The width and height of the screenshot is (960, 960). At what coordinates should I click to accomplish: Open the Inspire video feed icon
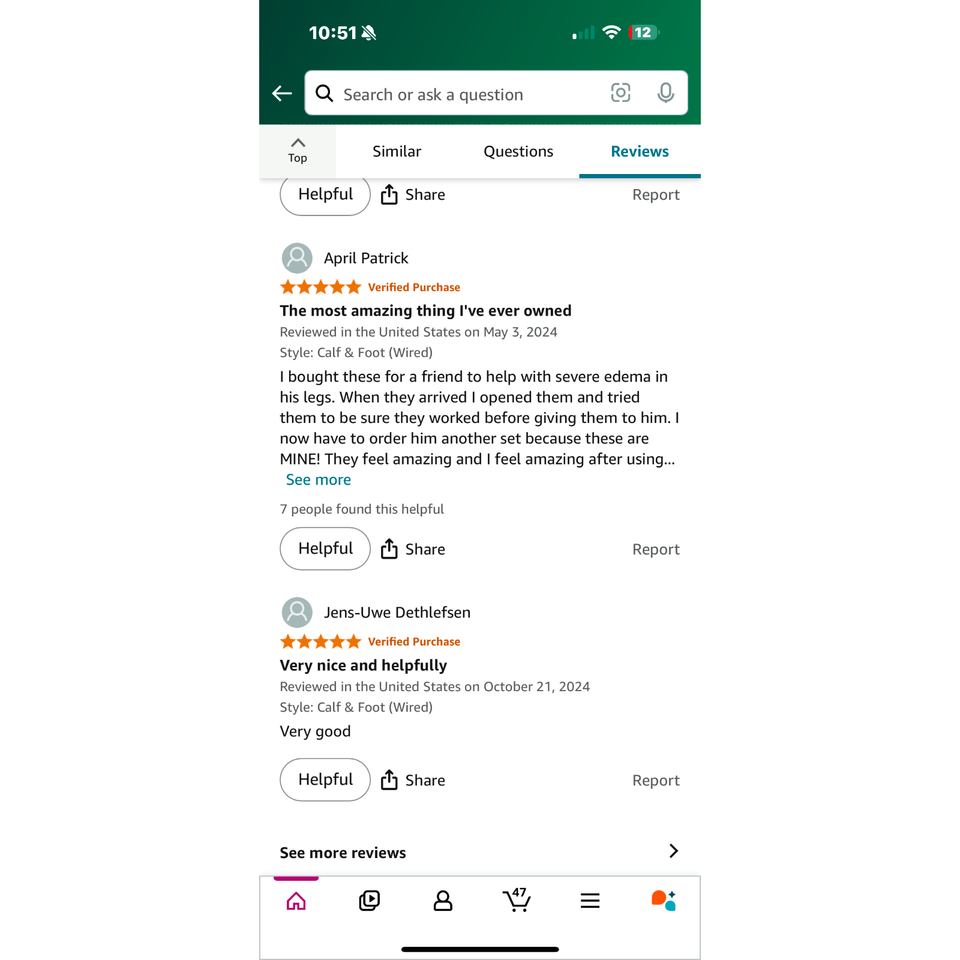click(370, 901)
